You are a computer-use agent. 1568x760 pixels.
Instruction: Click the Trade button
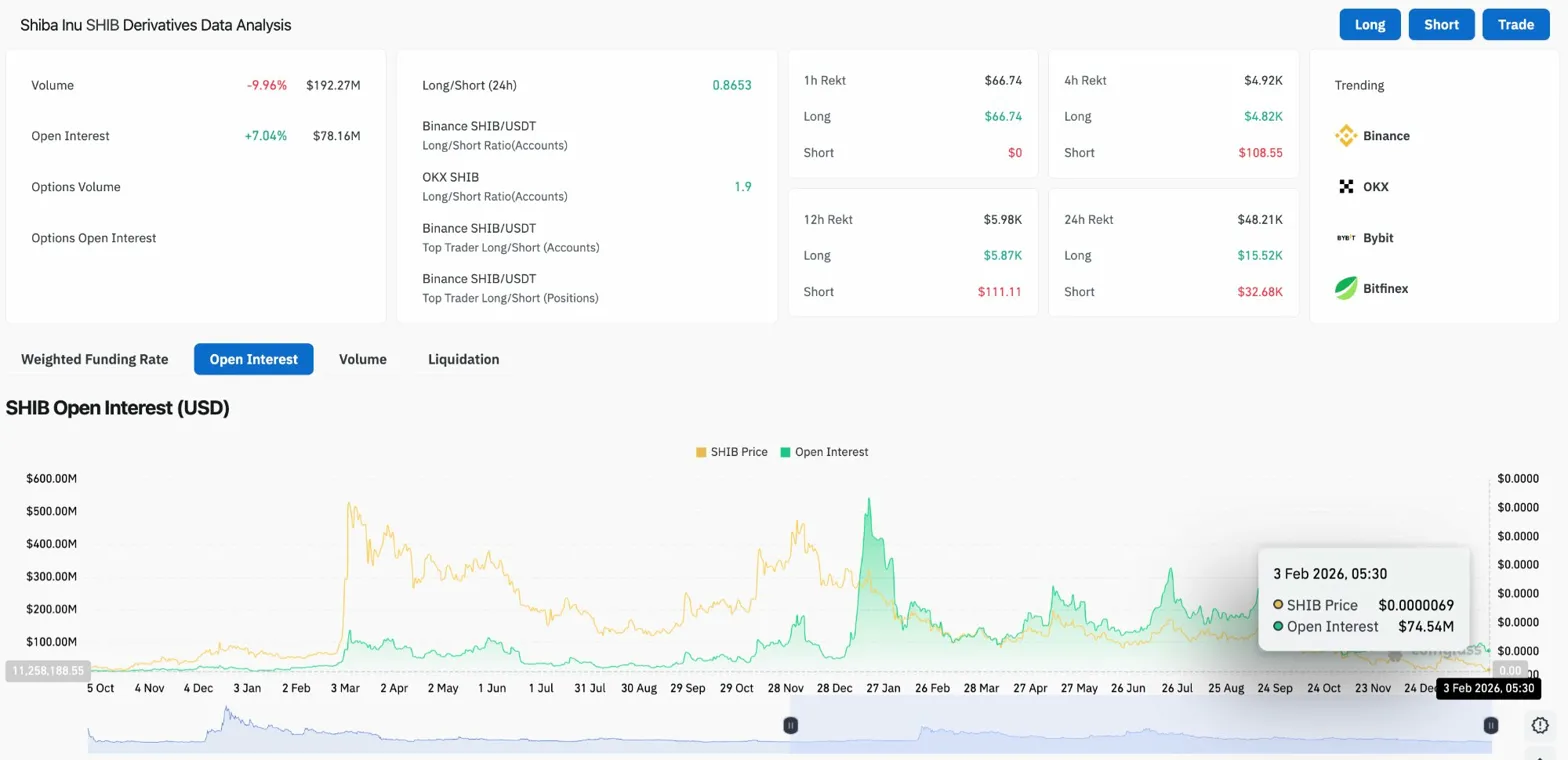point(1515,25)
